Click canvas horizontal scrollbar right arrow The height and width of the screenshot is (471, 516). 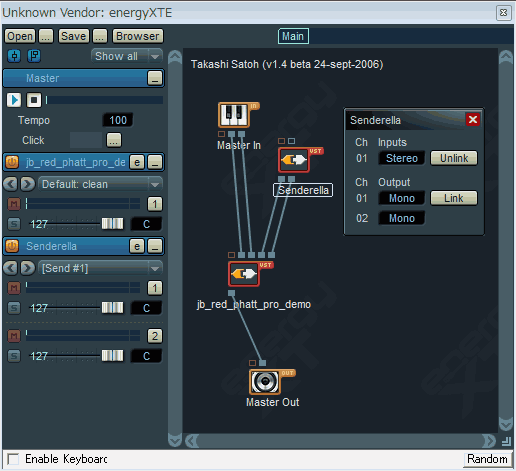[x=489, y=441]
